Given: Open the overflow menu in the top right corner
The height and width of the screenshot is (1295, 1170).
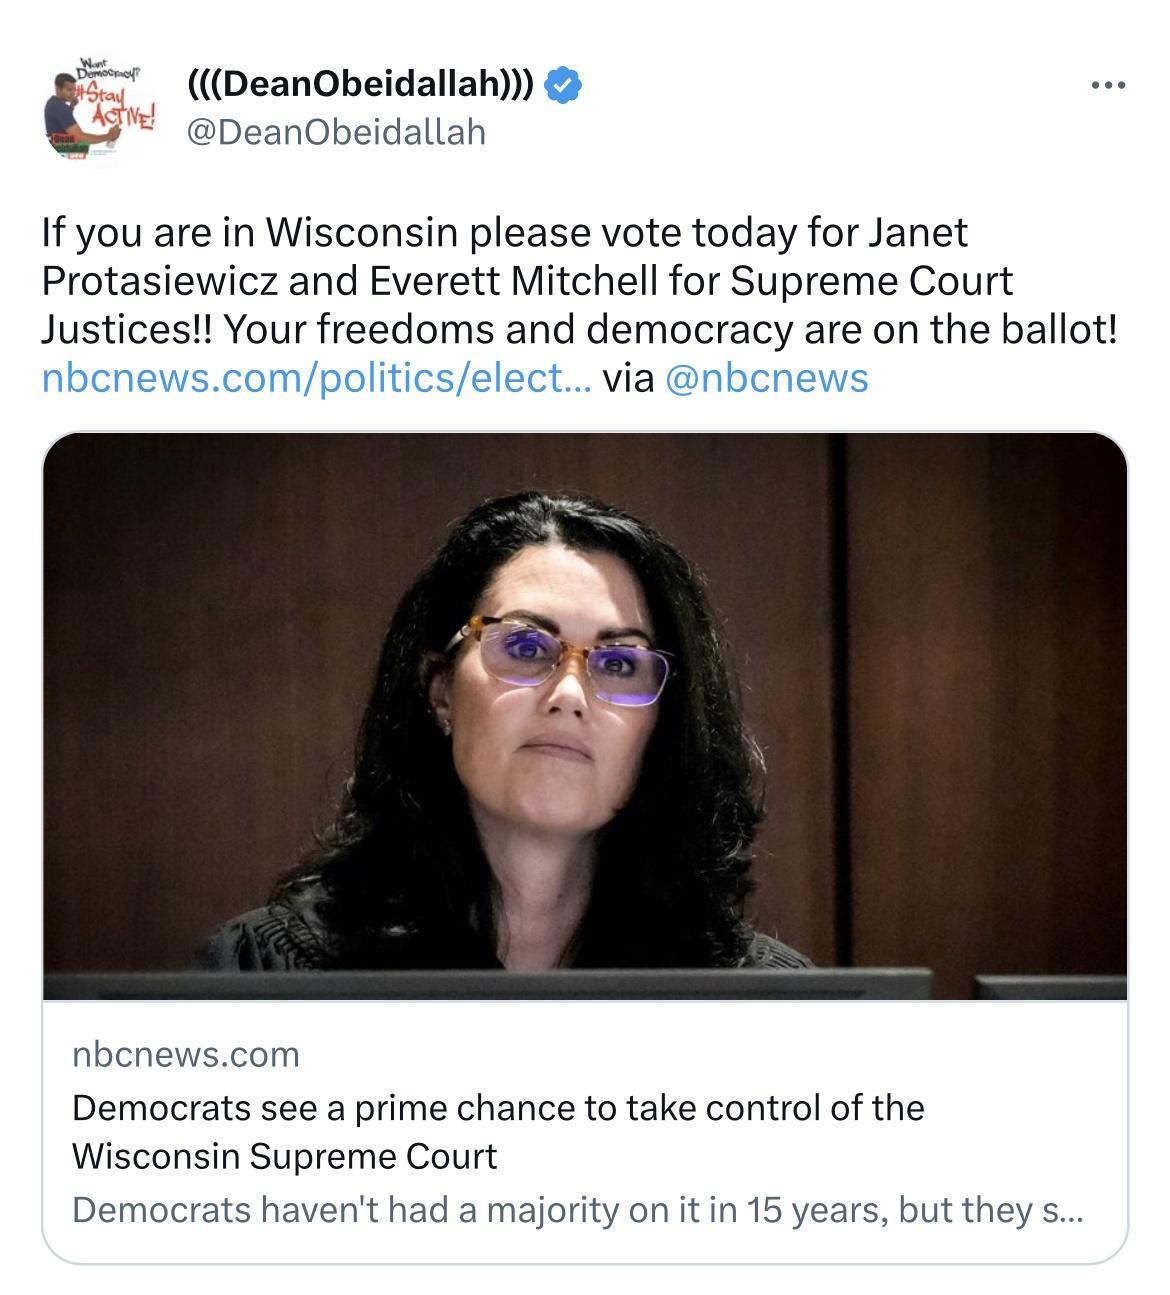Looking at the screenshot, I should 1106,85.
